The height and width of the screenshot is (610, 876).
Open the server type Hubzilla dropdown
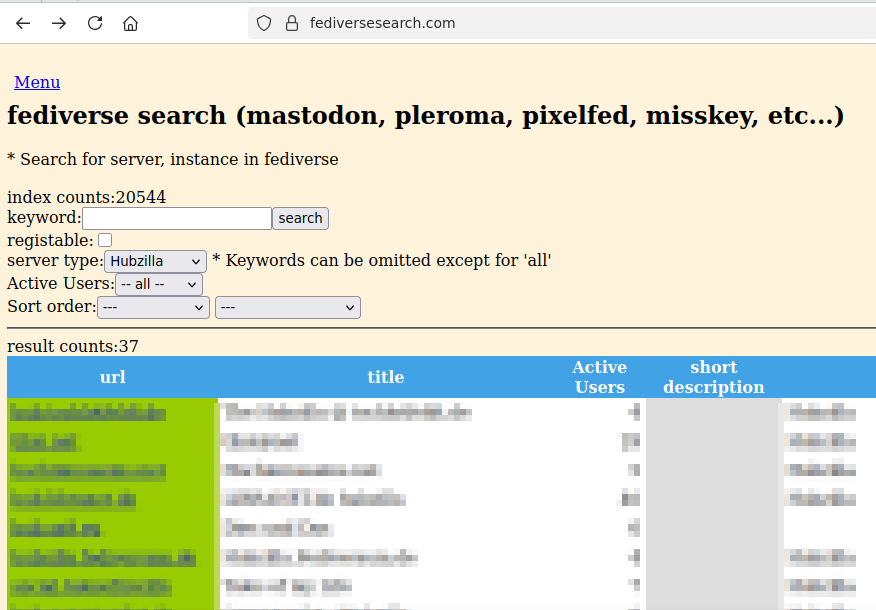pyautogui.click(x=155, y=261)
